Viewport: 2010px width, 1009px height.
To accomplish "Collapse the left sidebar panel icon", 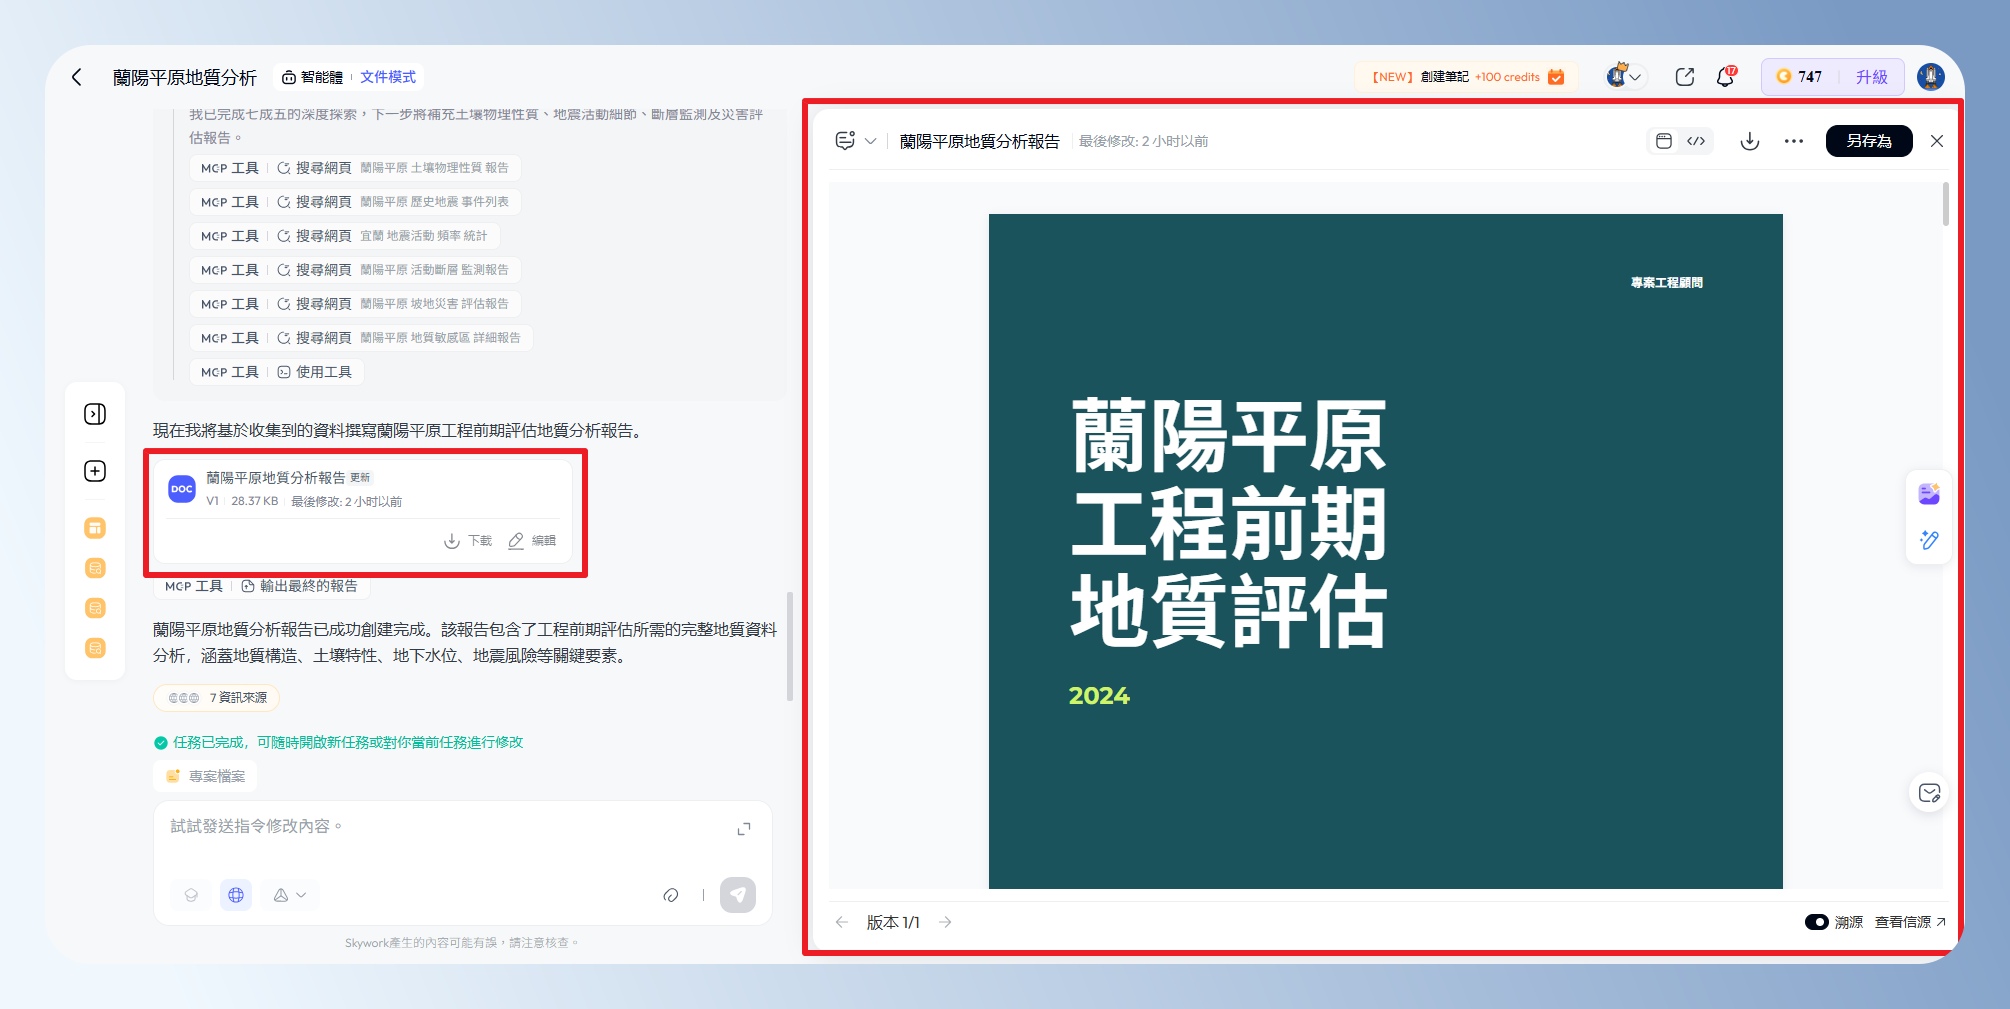I will click(x=95, y=414).
